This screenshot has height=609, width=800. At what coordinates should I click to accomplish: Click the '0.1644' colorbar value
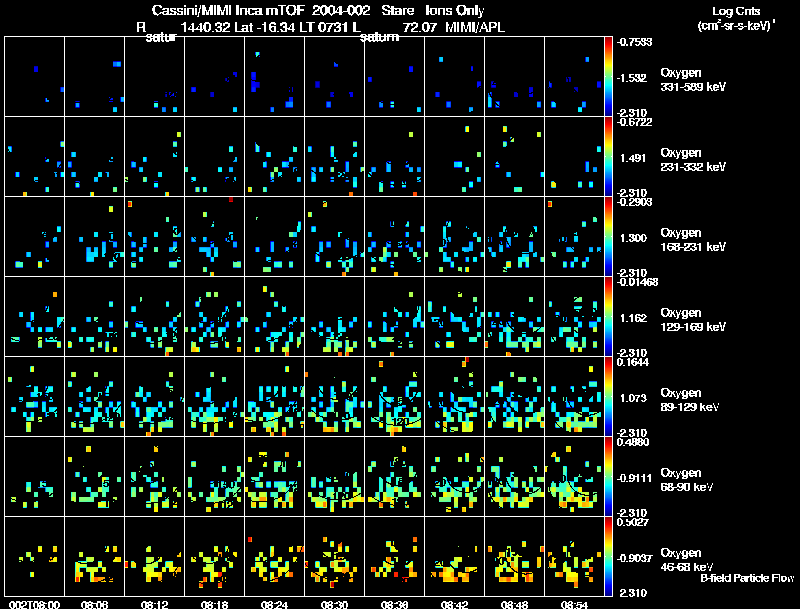[x=633, y=362]
